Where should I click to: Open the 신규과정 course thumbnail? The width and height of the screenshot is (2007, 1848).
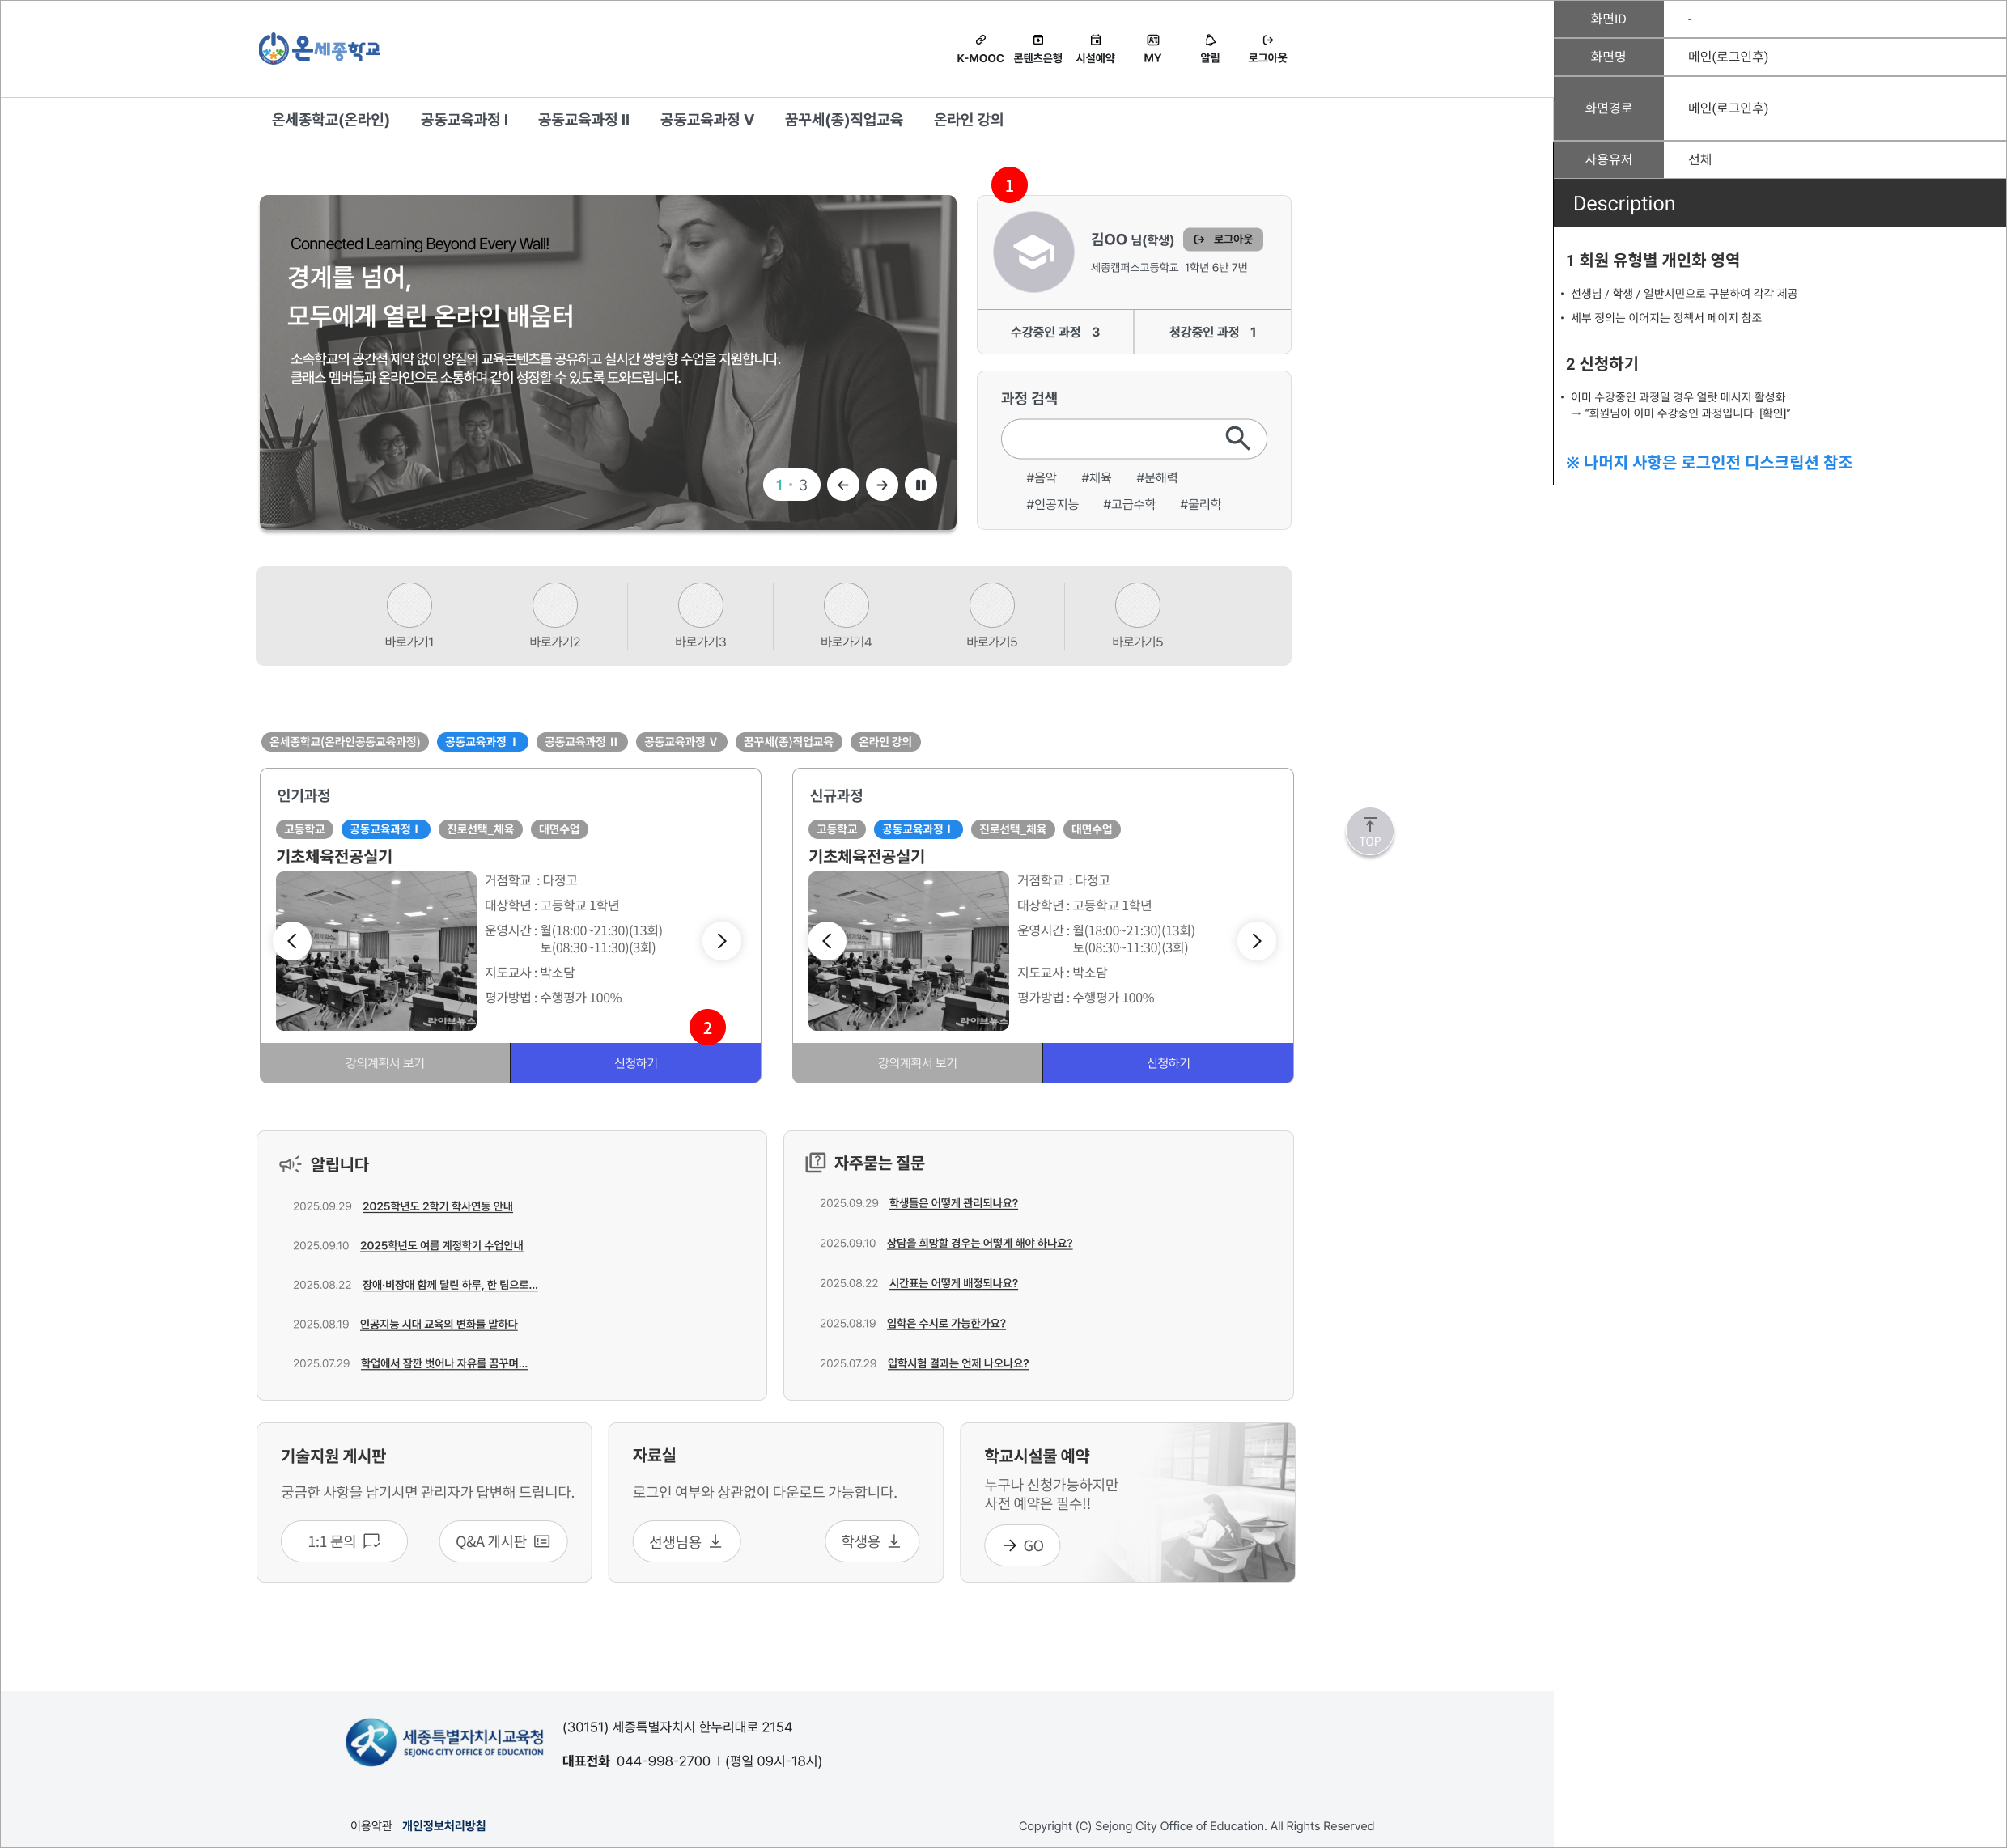(x=908, y=951)
